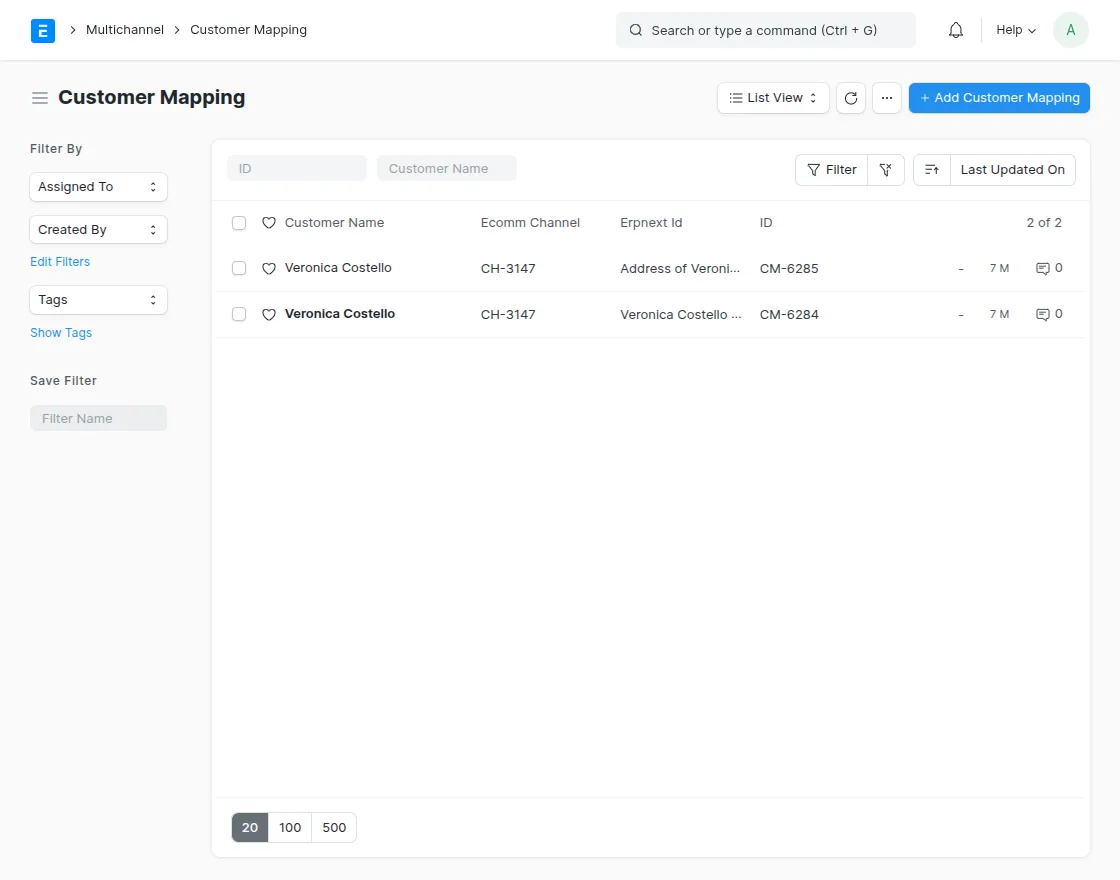The width and height of the screenshot is (1120, 880).
Task: Toggle the sidebar hamburger icon
Action: [40, 98]
